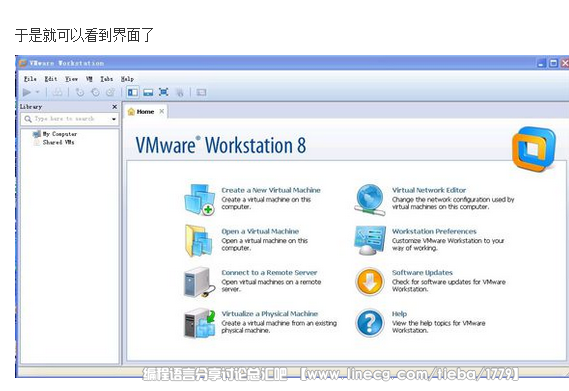Click the Full Screen mode toolbar icon

coord(164,92)
